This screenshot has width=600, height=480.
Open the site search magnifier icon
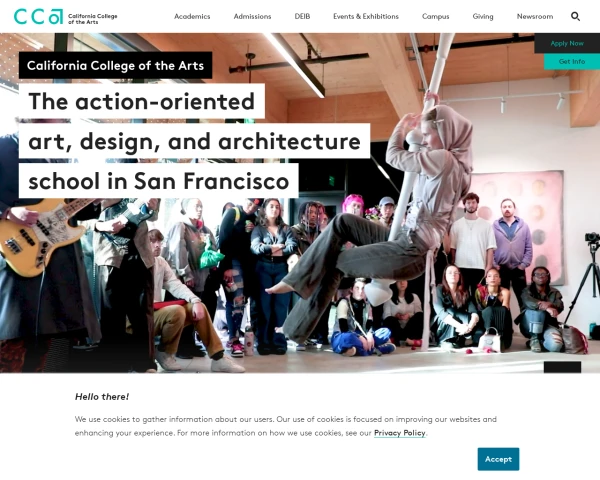575,16
